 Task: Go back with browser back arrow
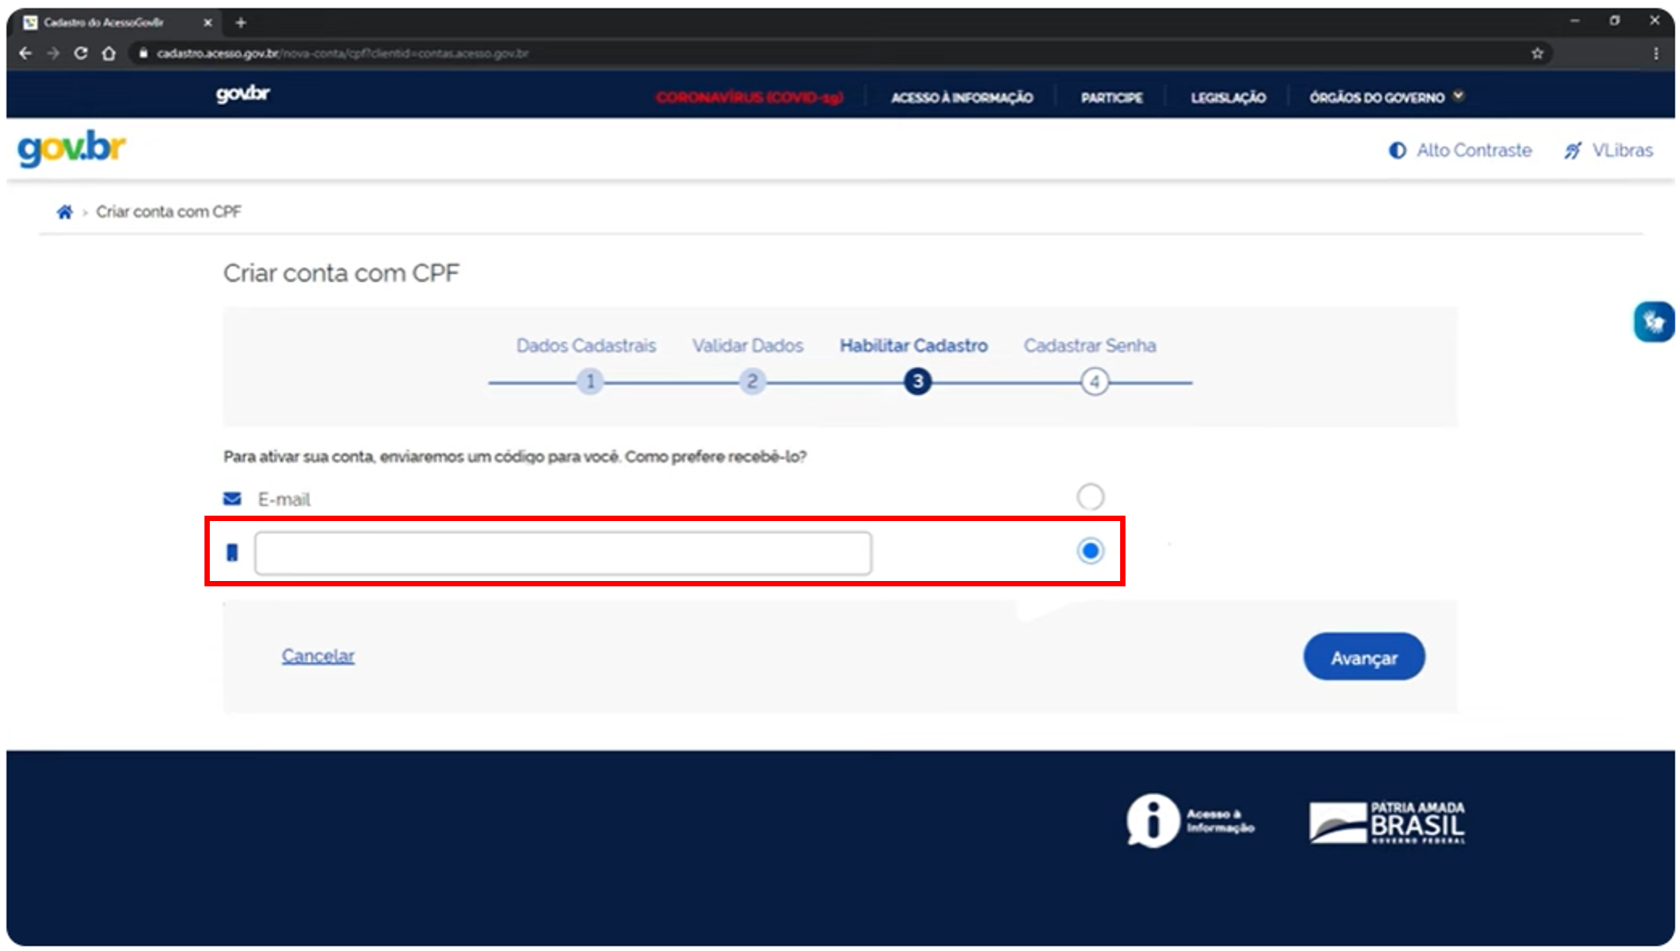26,53
